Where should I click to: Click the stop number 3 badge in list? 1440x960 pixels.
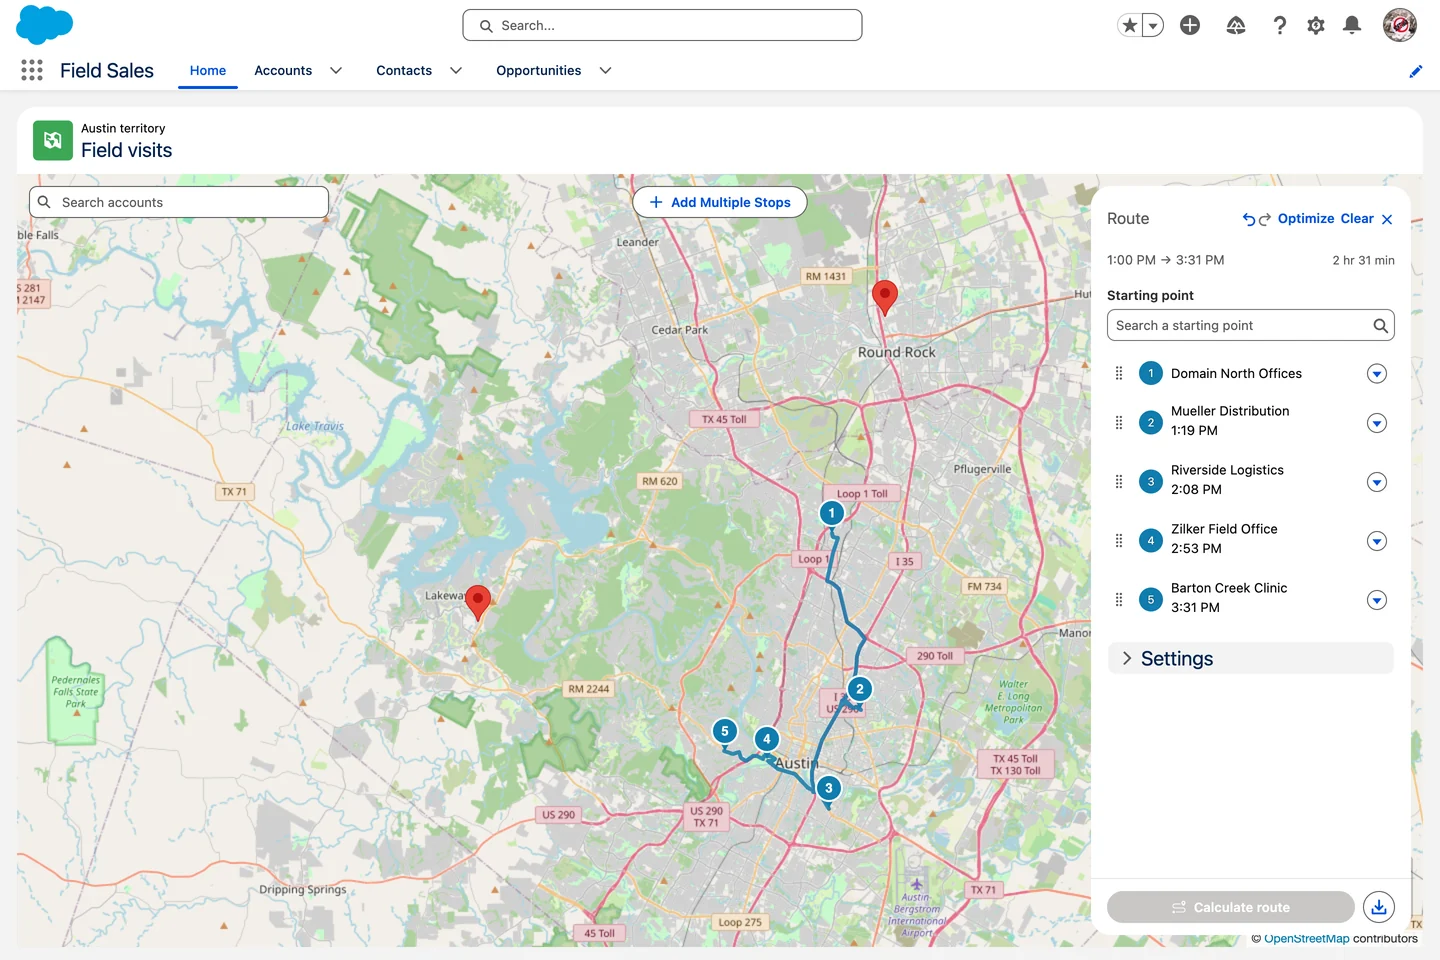1151,481
